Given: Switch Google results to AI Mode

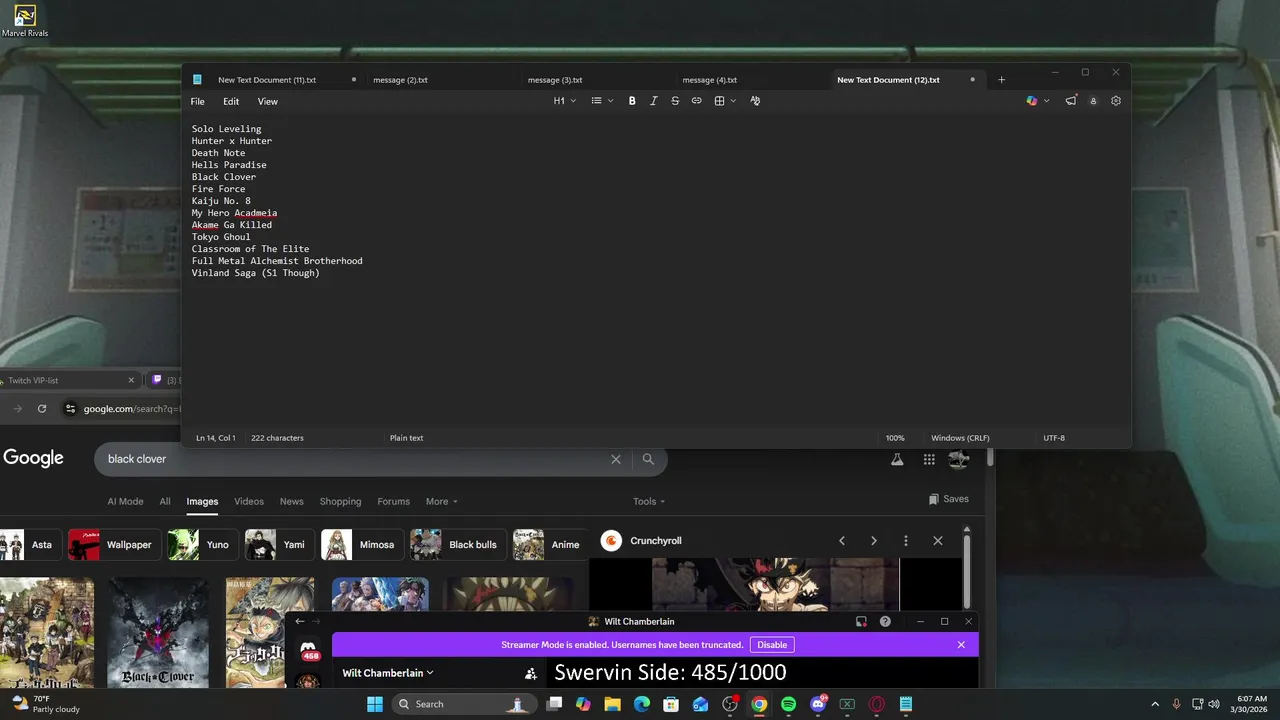Looking at the screenshot, I should (125, 502).
